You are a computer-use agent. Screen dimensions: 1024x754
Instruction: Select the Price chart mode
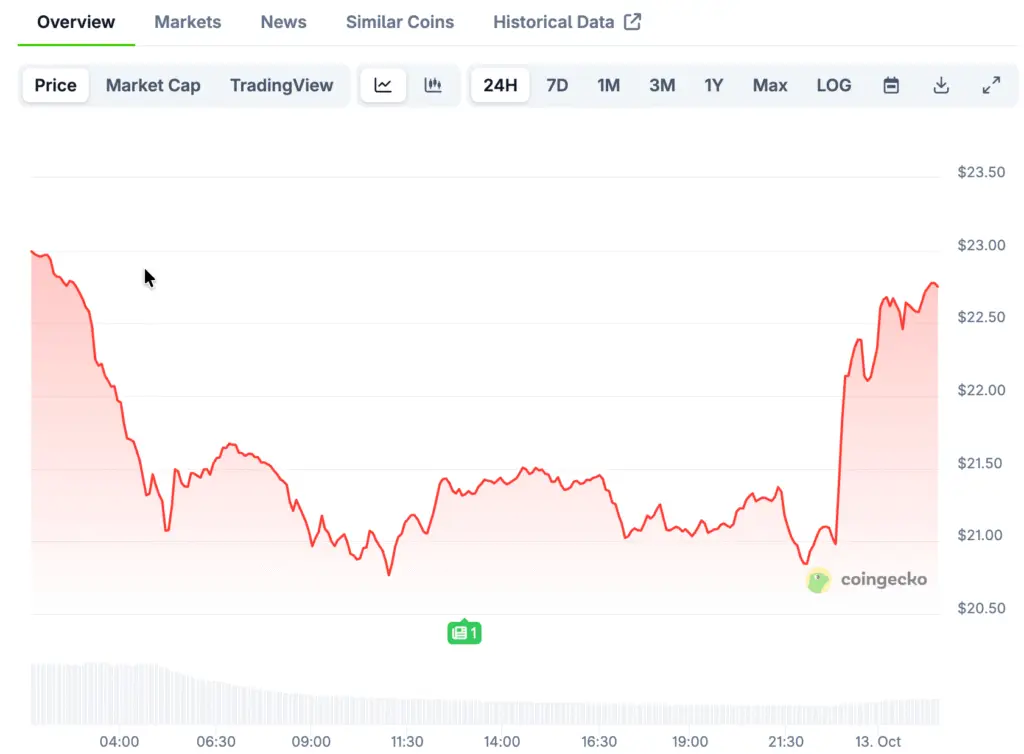pos(56,85)
